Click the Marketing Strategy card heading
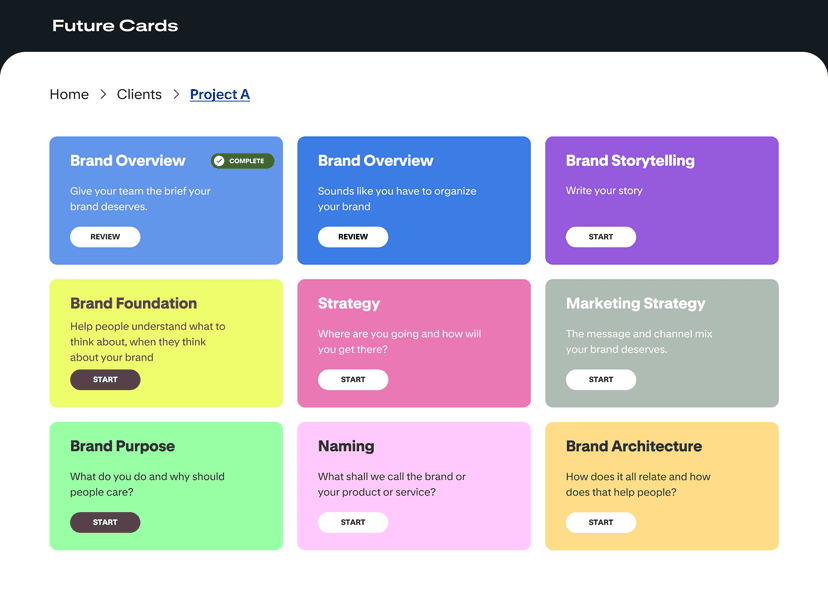The image size is (828, 589). tap(635, 303)
